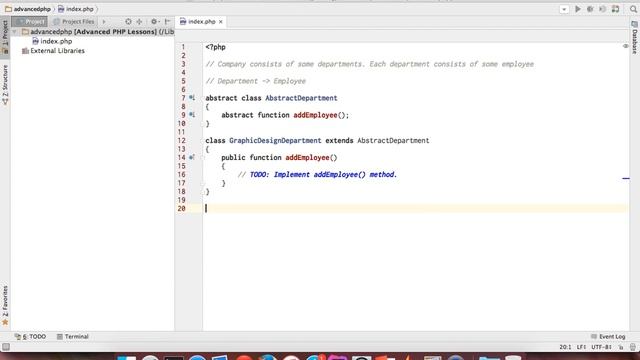Viewport: 640px width, 360px height.
Task: Open the 6: TODO tool window
Action: (31, 336)
